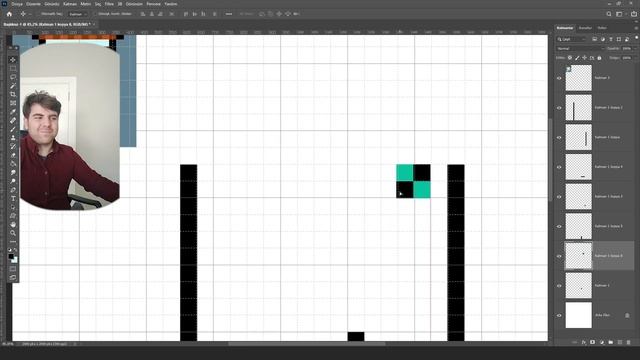Viewport: 640px width, 360px height.
Task: Select the Lasso tool
Action: 13,77
